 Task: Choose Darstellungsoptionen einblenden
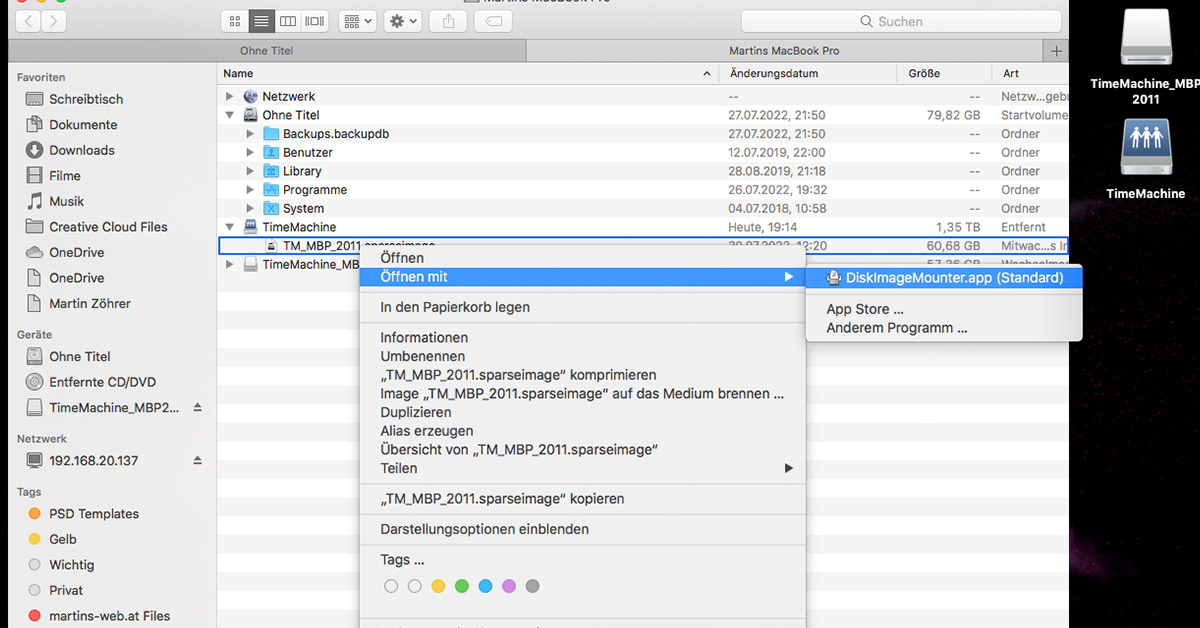click(x=583, y=529)
